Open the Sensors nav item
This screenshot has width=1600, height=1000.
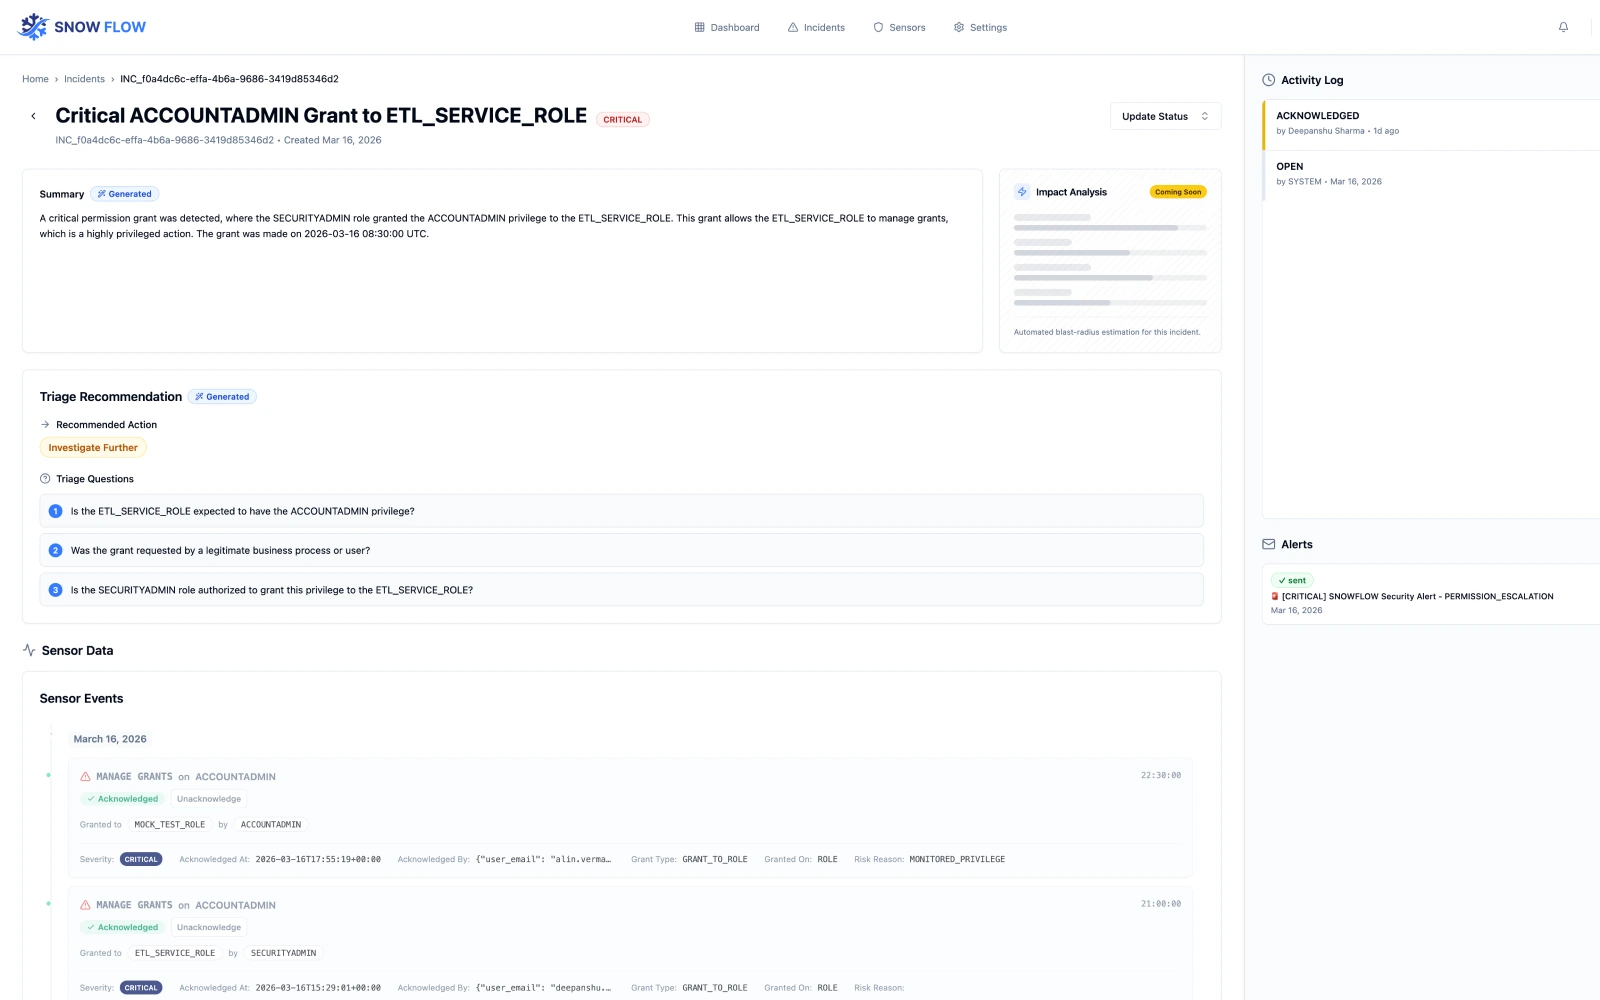[x=899, y=28]
